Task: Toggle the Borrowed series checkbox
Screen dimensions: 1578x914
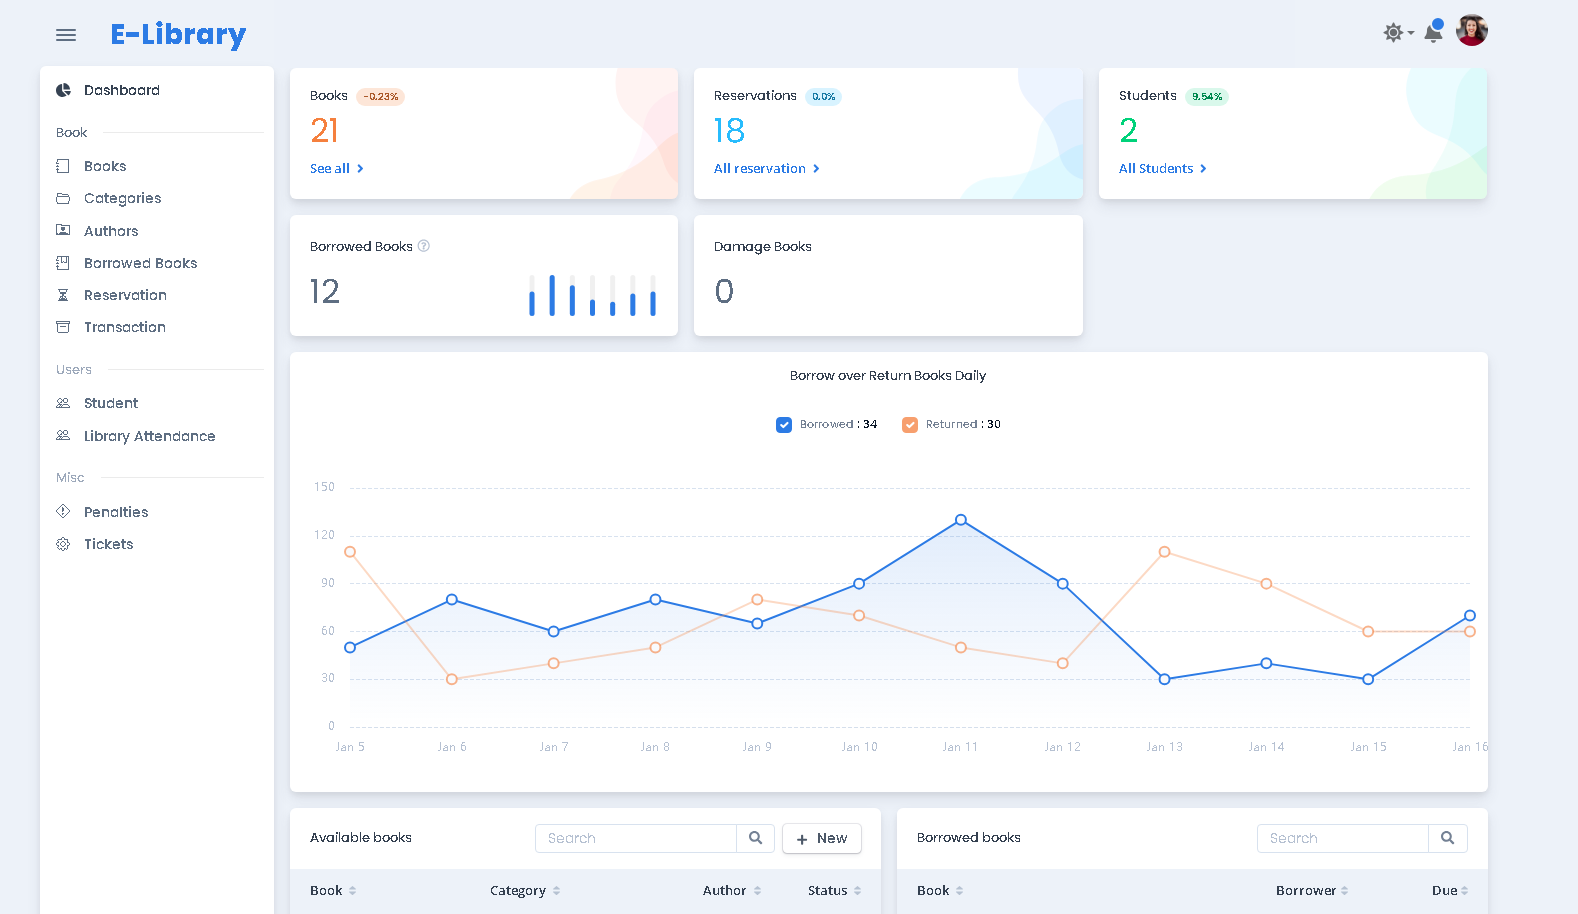Action: pos(784,425)
